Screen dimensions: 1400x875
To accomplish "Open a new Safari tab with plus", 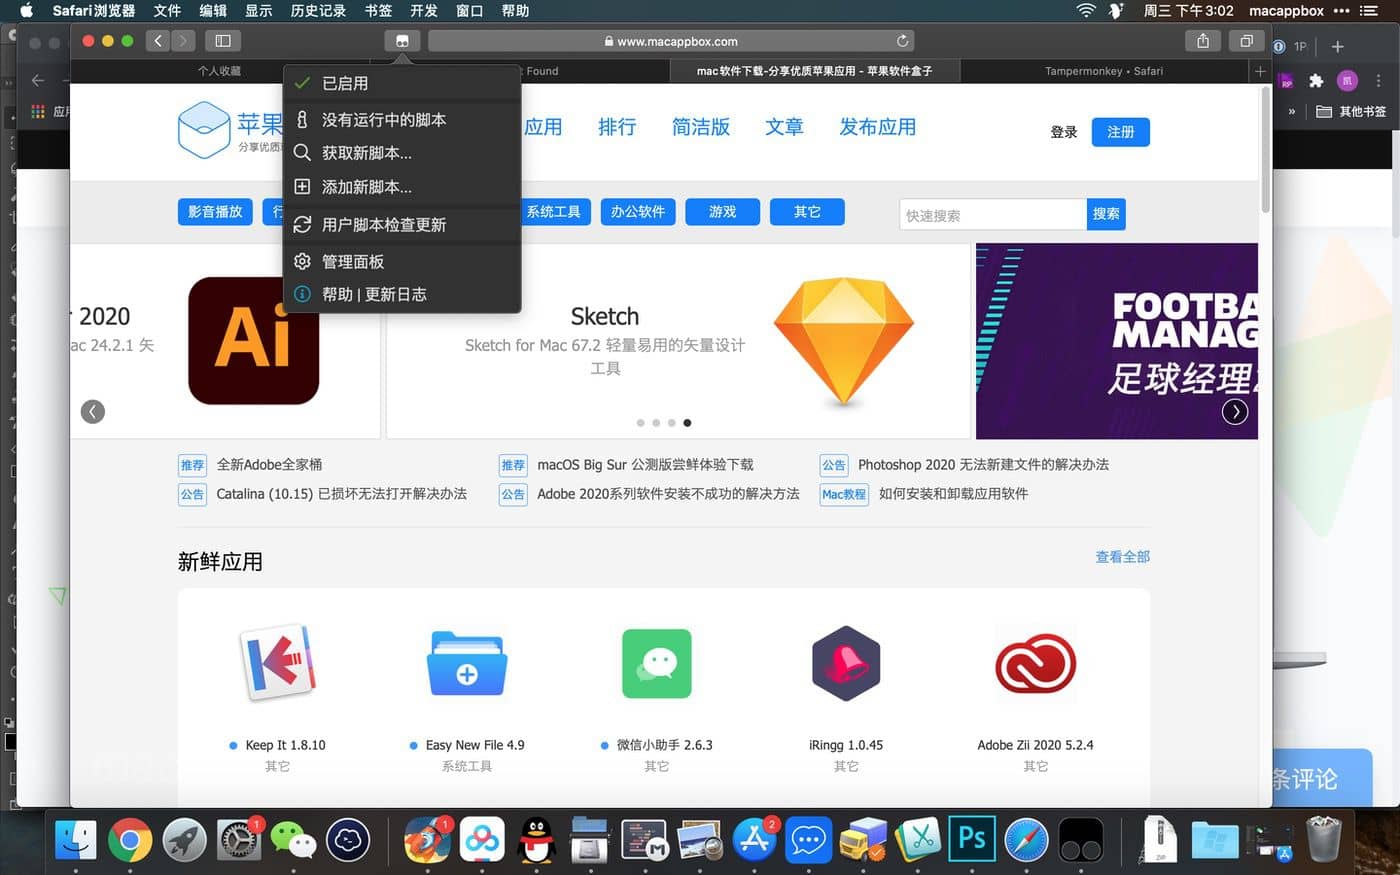I will click(x=1260, y=71).
